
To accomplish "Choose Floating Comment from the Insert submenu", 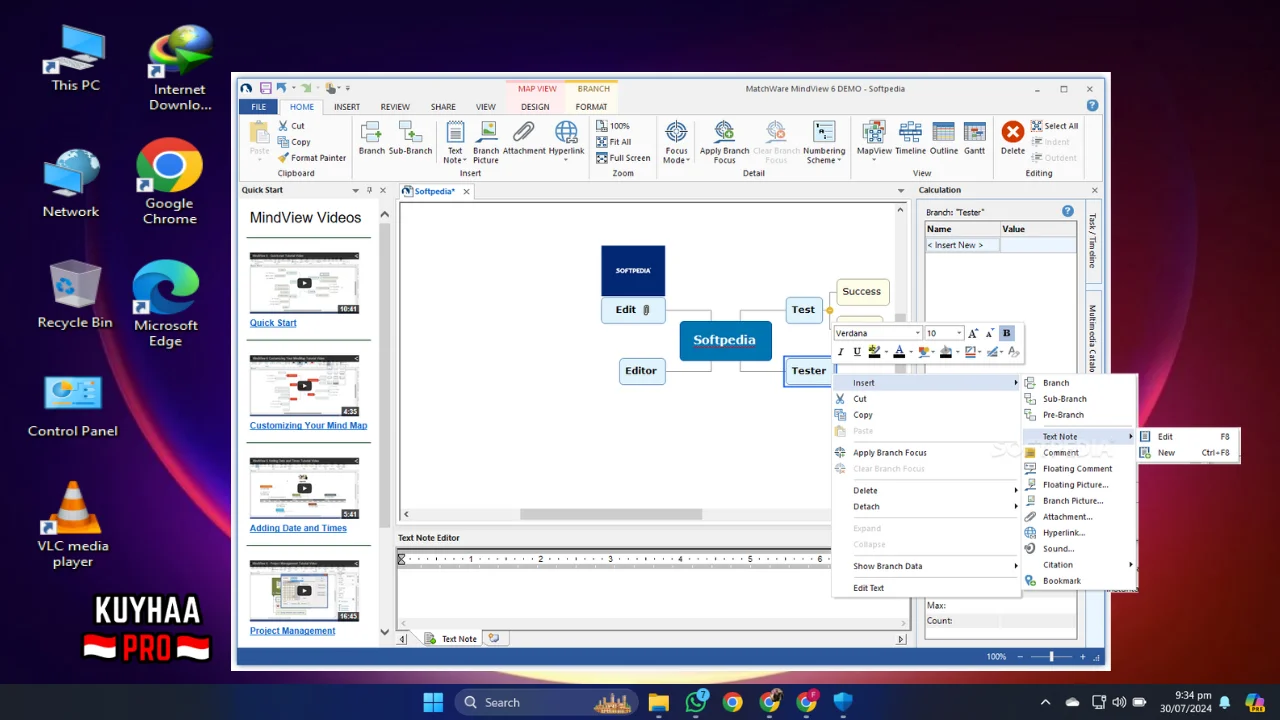I will pyautogui.click(x=1079, y=469).
